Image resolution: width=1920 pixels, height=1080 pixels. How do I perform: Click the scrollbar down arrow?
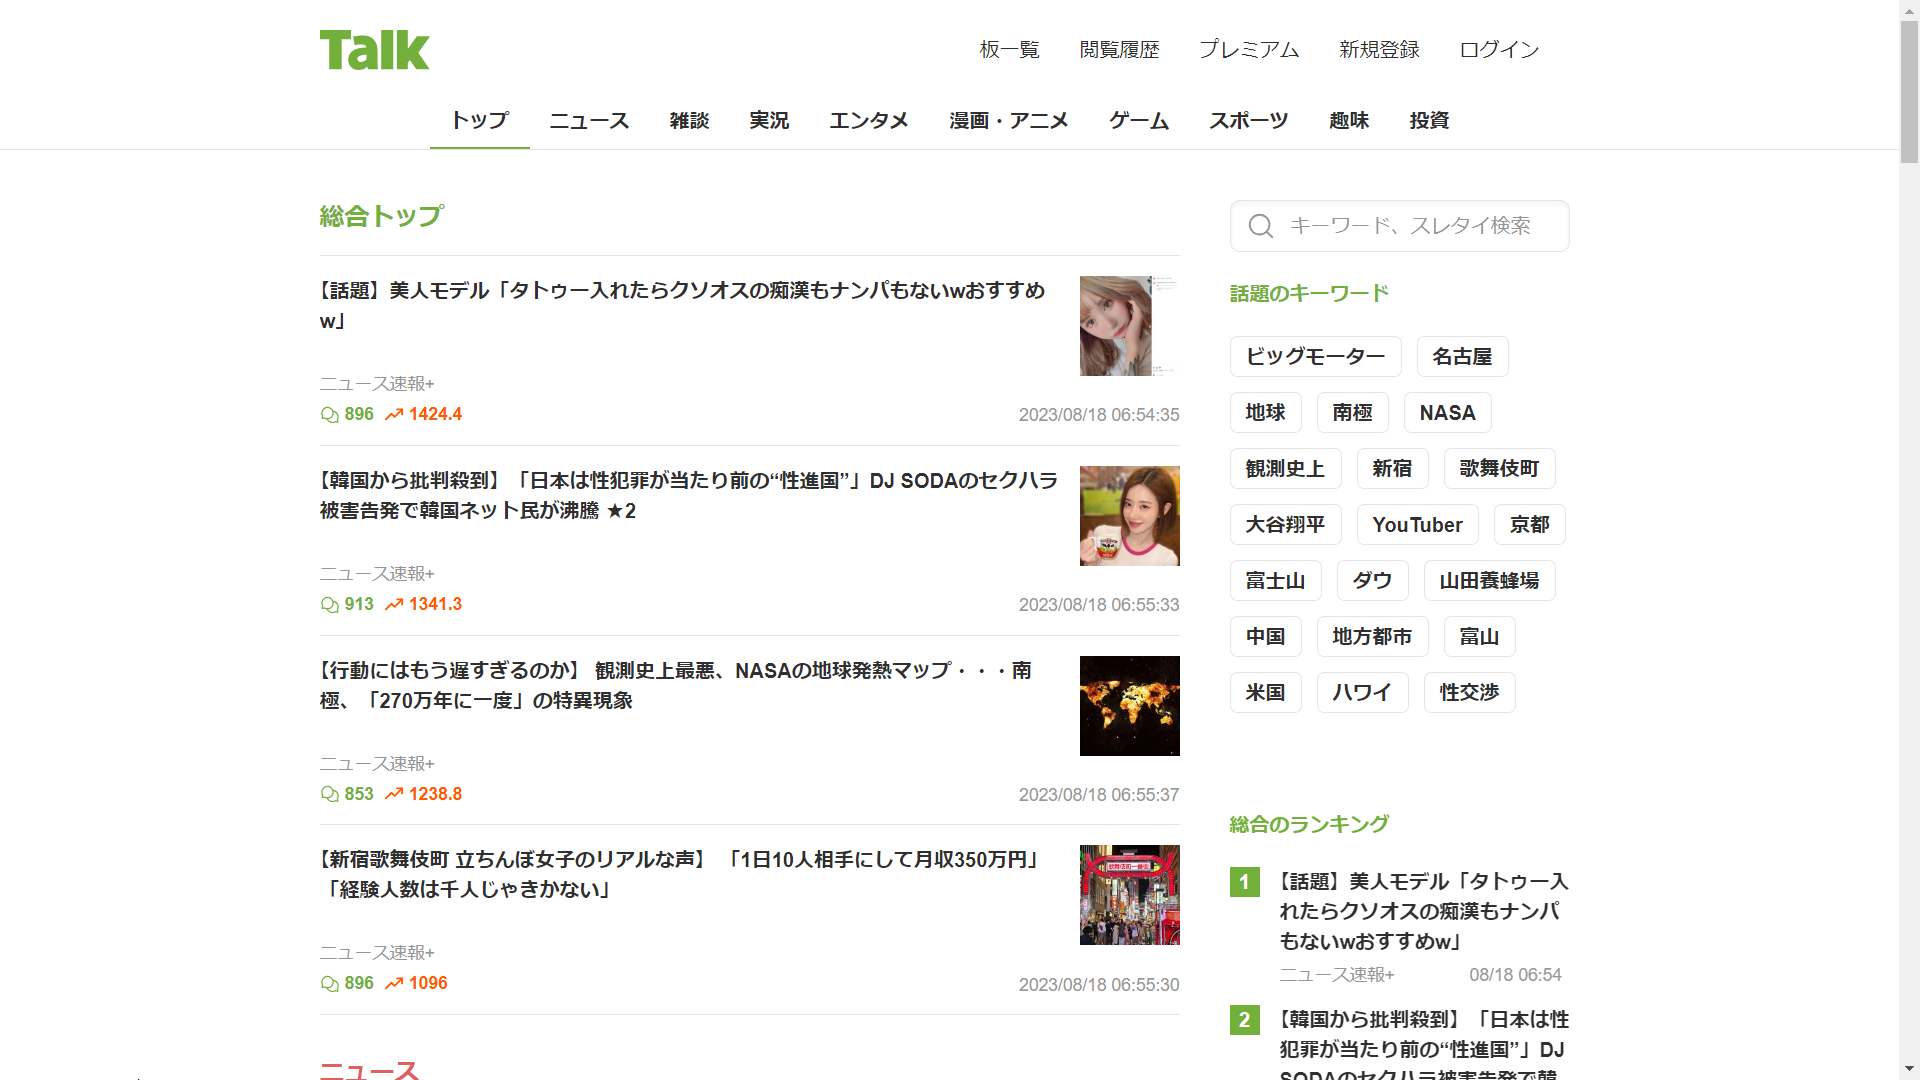[1909, 1069]
